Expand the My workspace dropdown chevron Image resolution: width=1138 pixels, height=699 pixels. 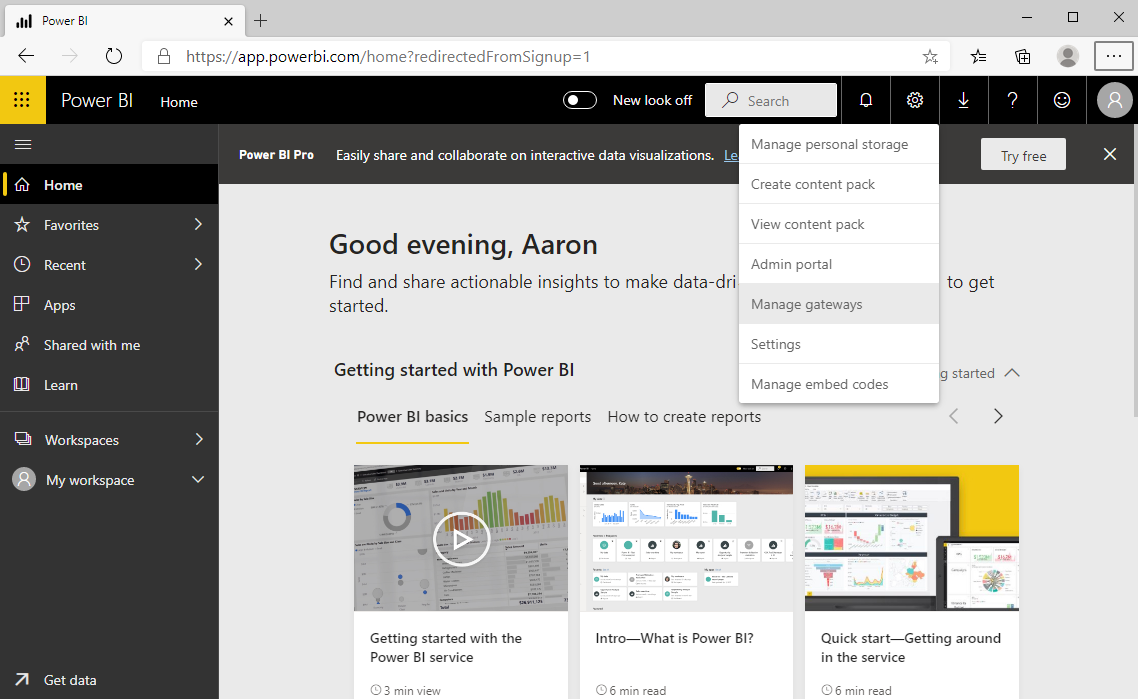coord(197,479)
